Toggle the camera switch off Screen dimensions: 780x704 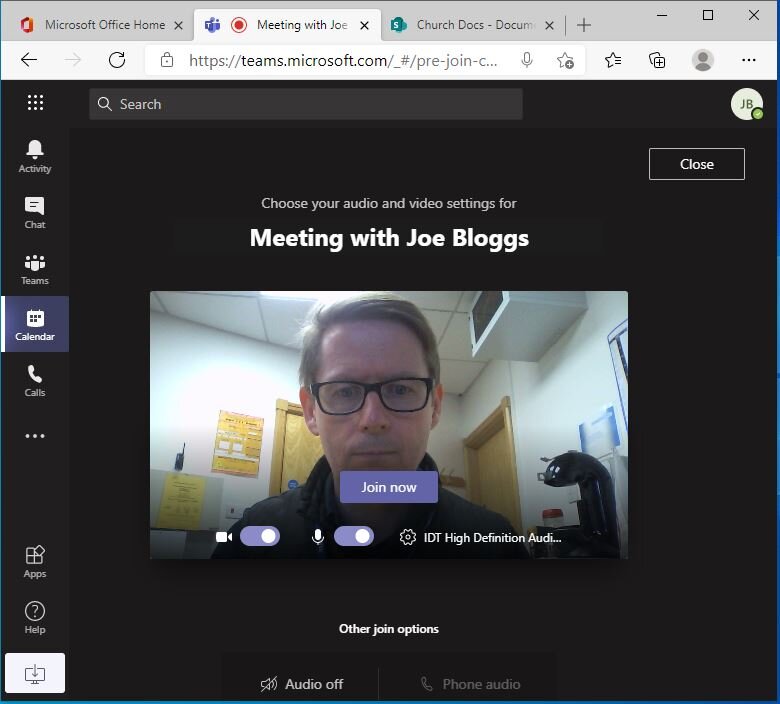pos(260,536)
